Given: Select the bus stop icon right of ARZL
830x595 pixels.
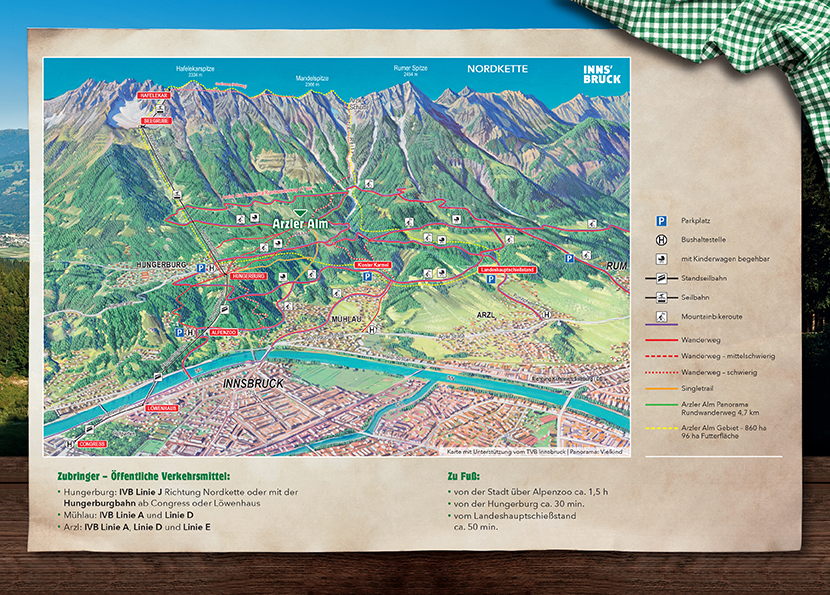Looking at the screenshot, I should [x=547, y=314].
